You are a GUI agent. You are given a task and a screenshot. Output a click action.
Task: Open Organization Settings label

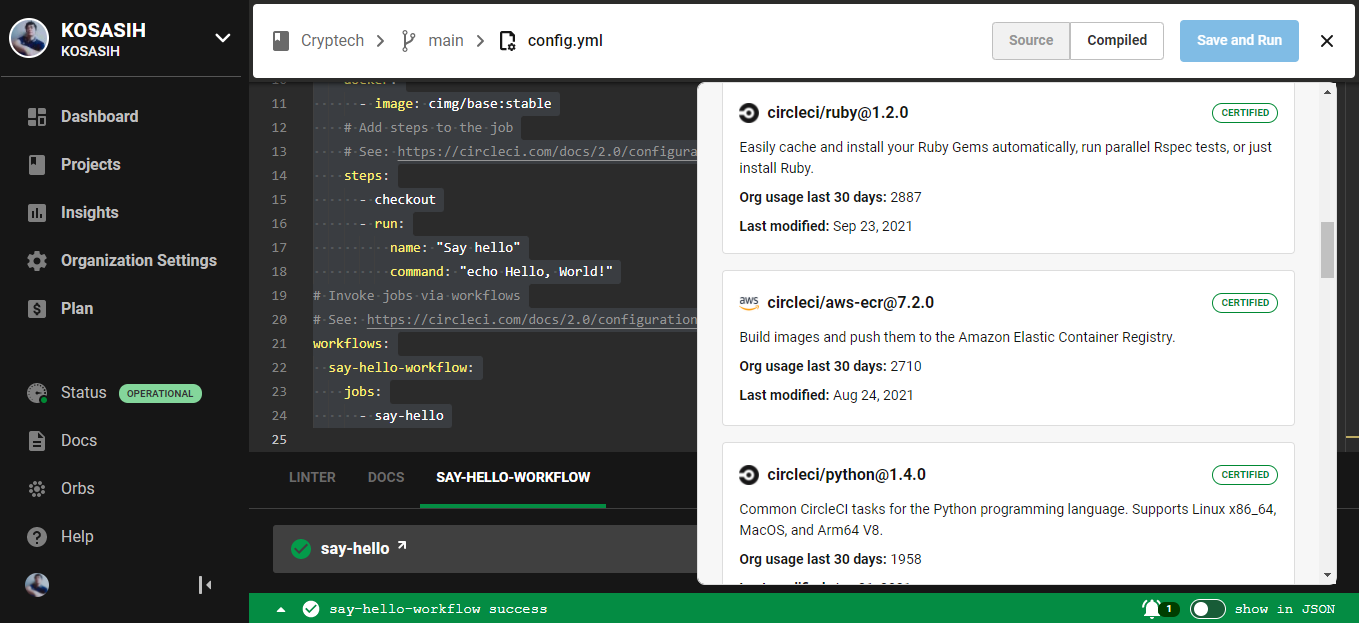(139, 261)
